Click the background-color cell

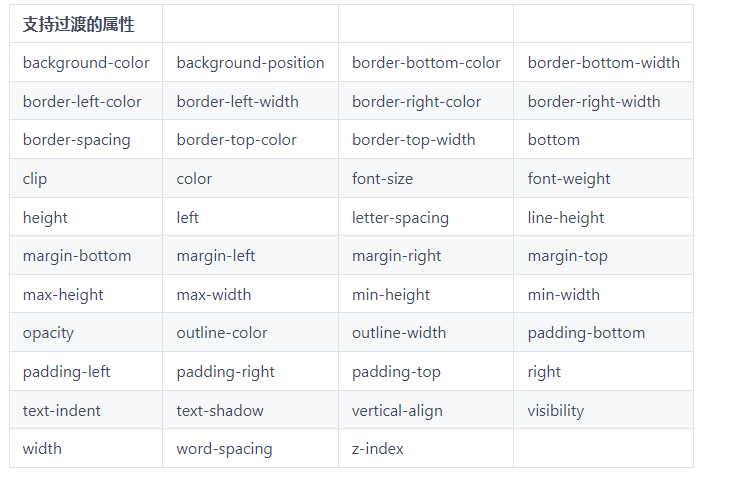[86, 63]
